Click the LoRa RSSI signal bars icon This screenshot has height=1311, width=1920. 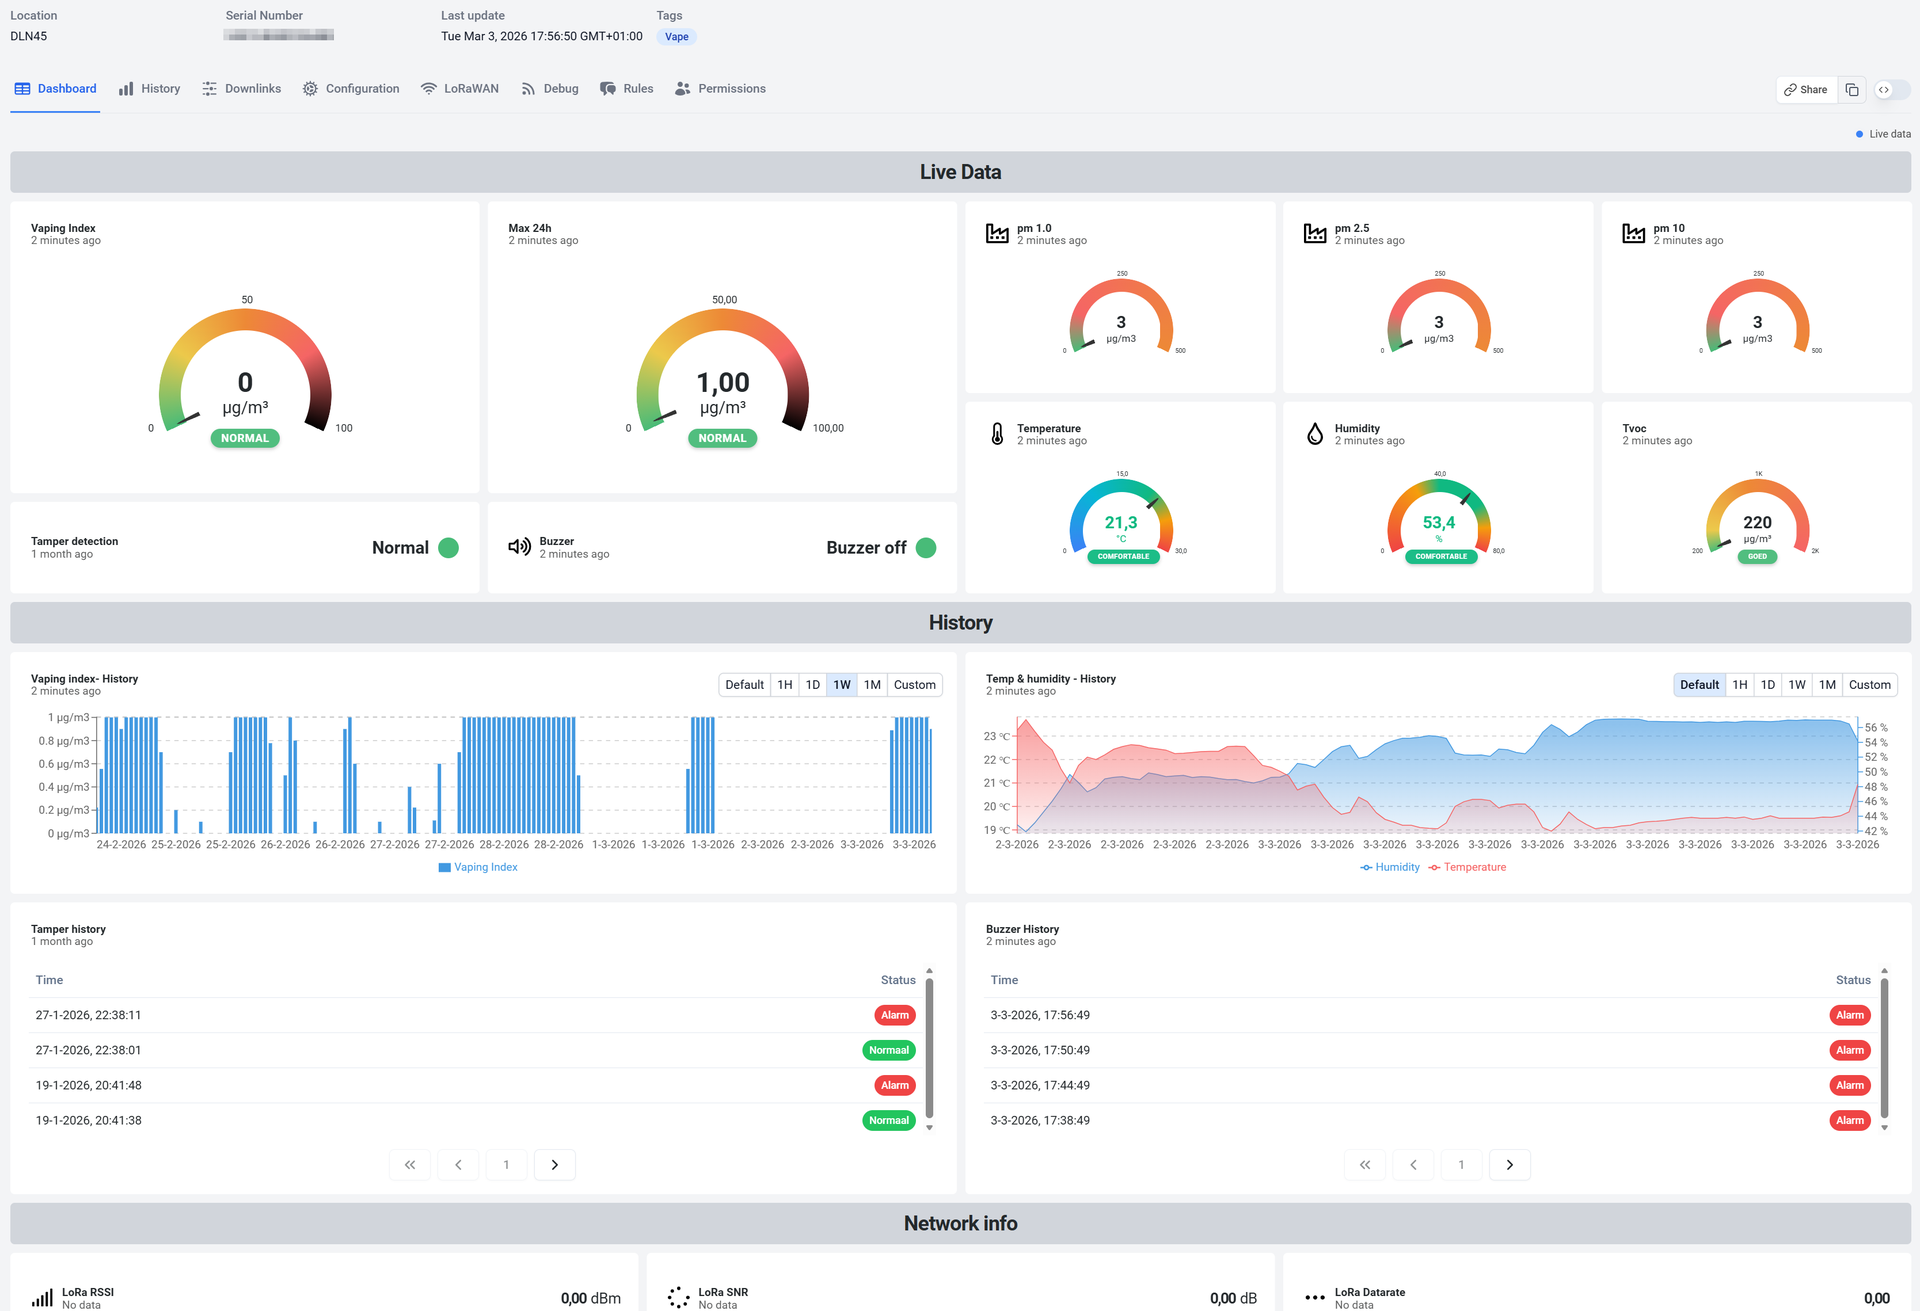click(x=42, y=1298)
